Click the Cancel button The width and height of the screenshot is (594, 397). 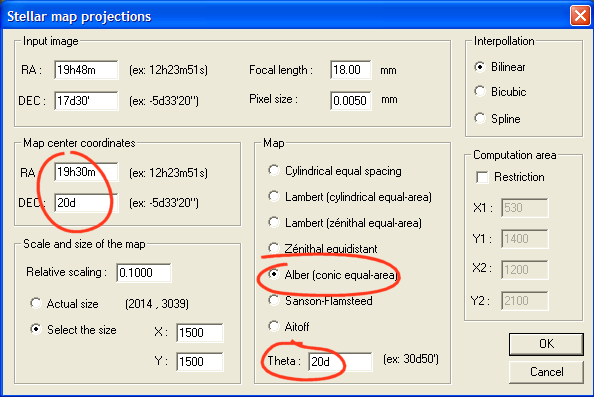[x=546, y=372]
